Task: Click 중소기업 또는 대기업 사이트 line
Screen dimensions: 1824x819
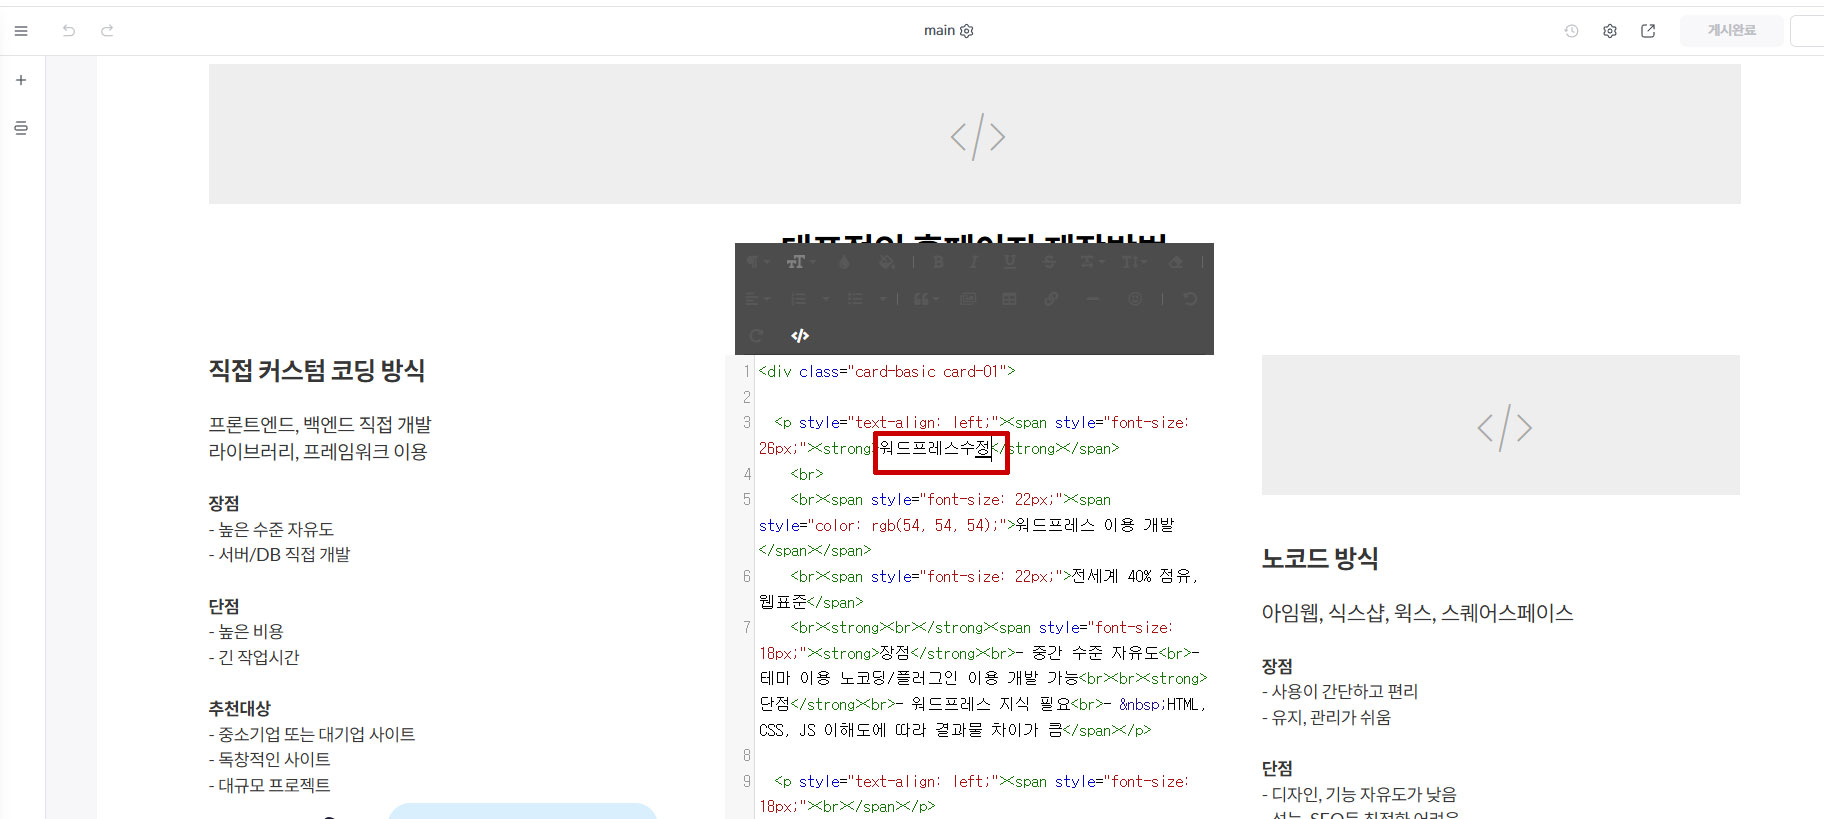Action: pyautogui.click(x=312, y=734)
